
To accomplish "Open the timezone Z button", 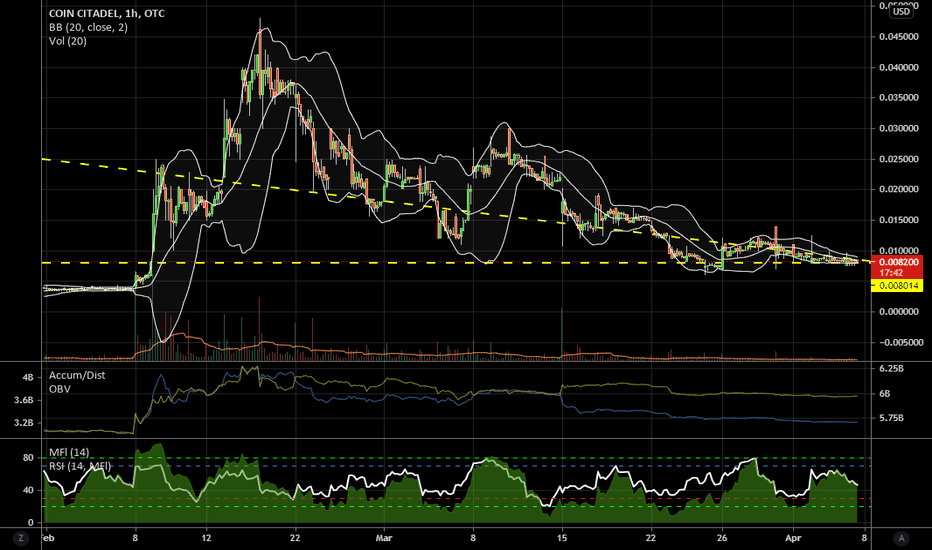I will tap(21, 538).
